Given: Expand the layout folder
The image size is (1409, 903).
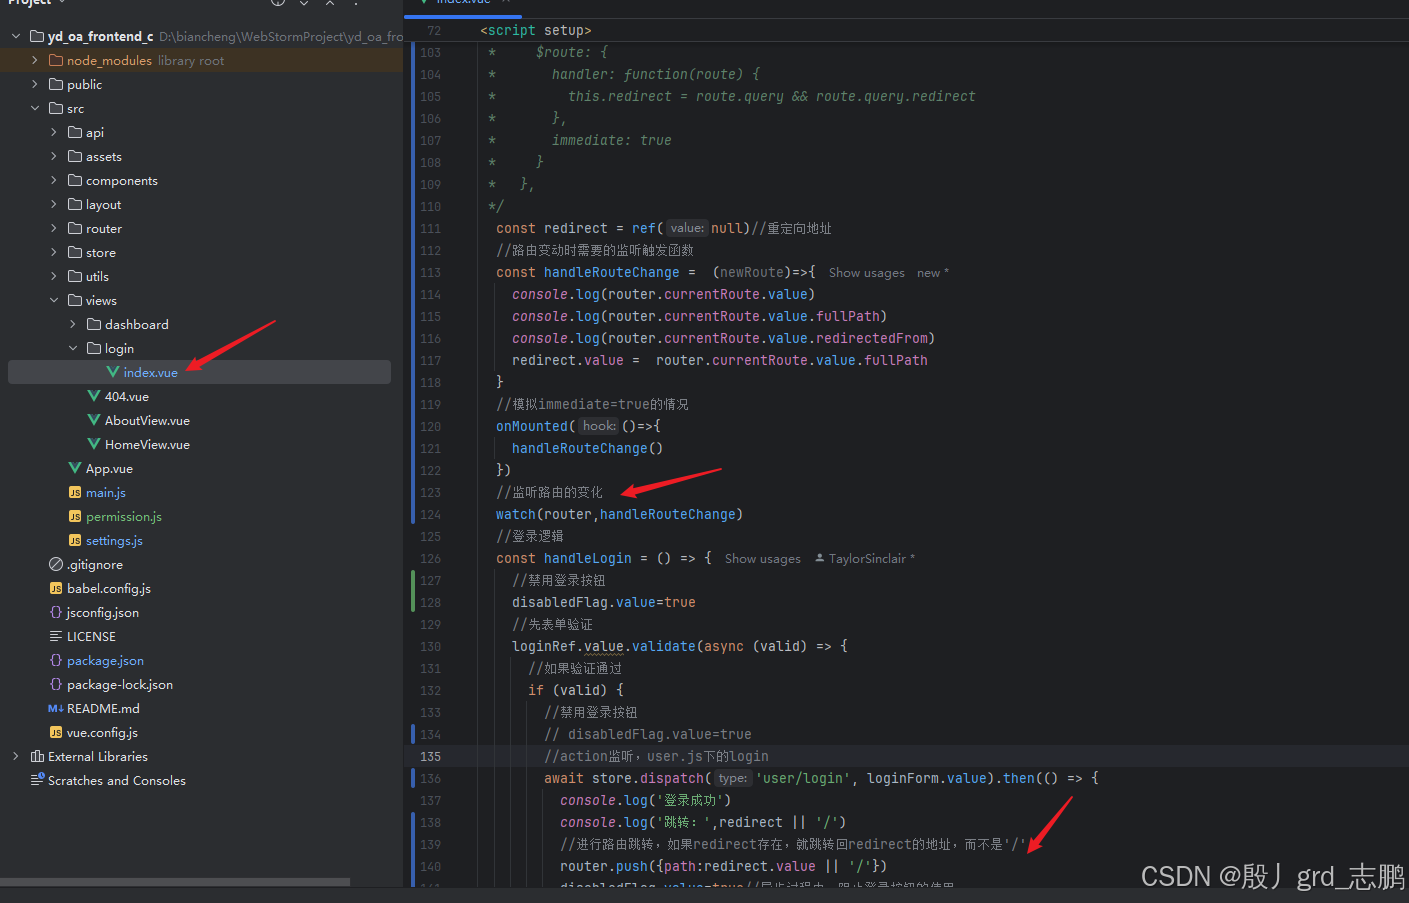Looking at the screenshot, I should (x=54, y=205).
